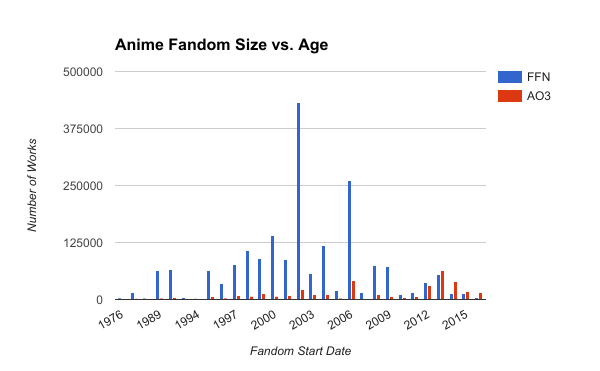The width and height of the screenshot is (600, 371).
Task: Click the 500000 y-axis label
Action: tap(83, 72)
